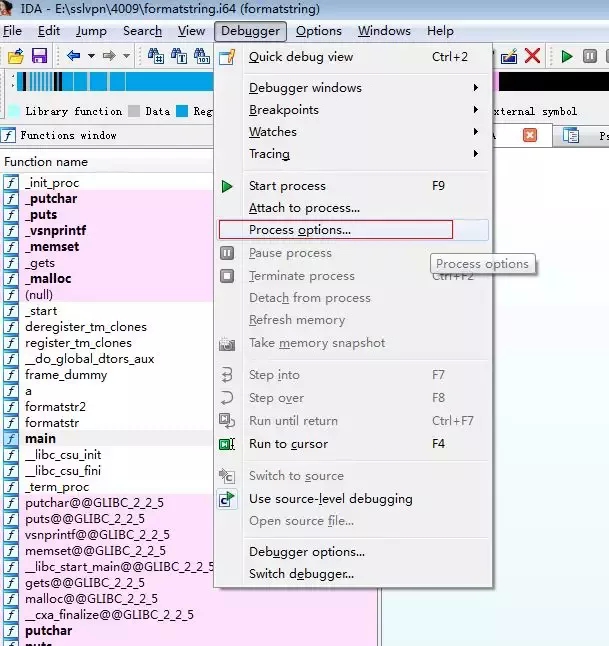Choose Attach to process... menu entry
Viewport: 609px width, 646px height.
tap(354, 208)
